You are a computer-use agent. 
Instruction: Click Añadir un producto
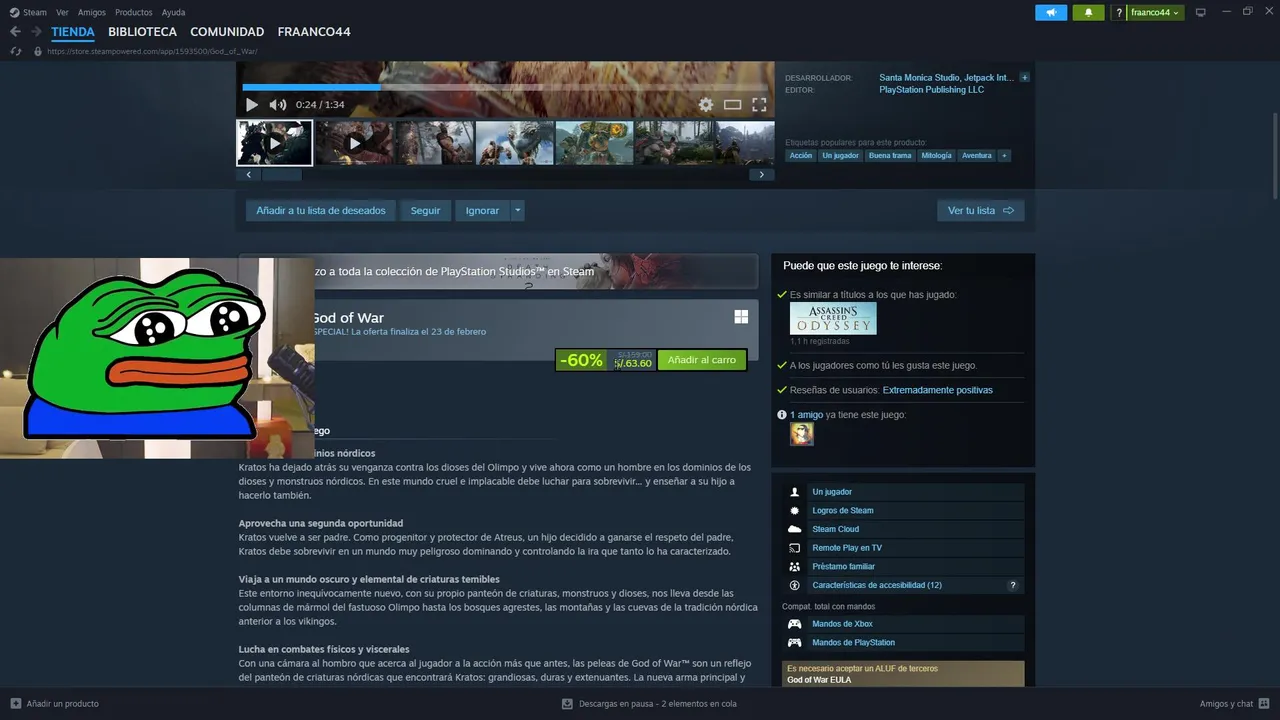pos(55,704)
